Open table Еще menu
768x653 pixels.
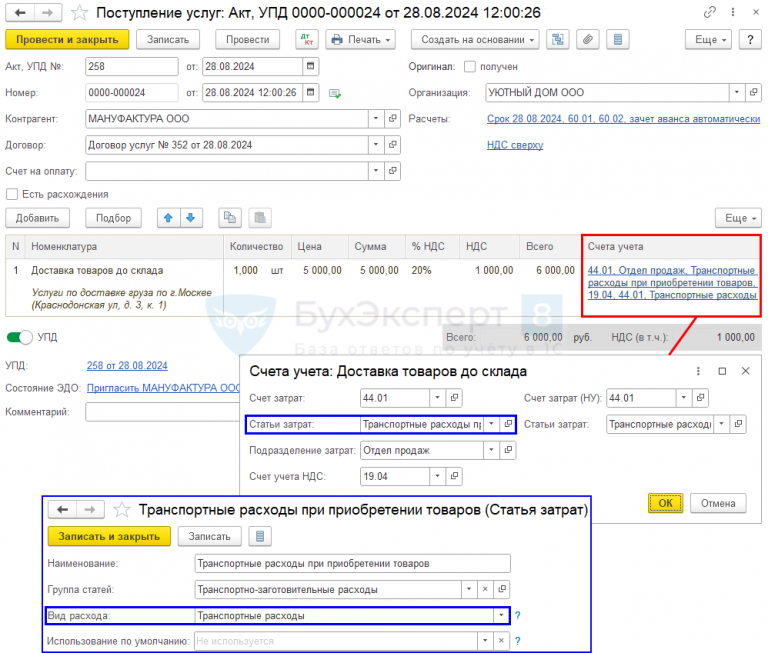(738, 218)
